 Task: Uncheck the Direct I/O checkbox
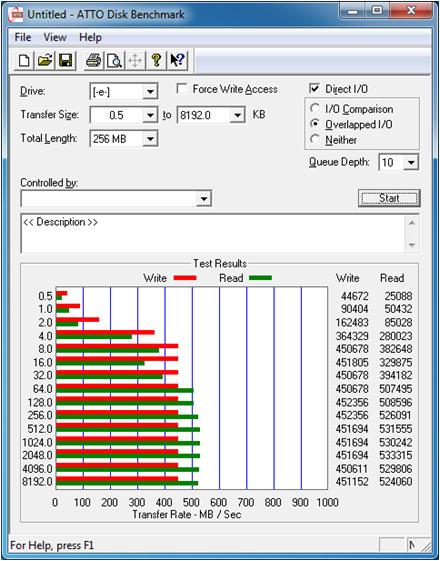click(x=314, y=89)
